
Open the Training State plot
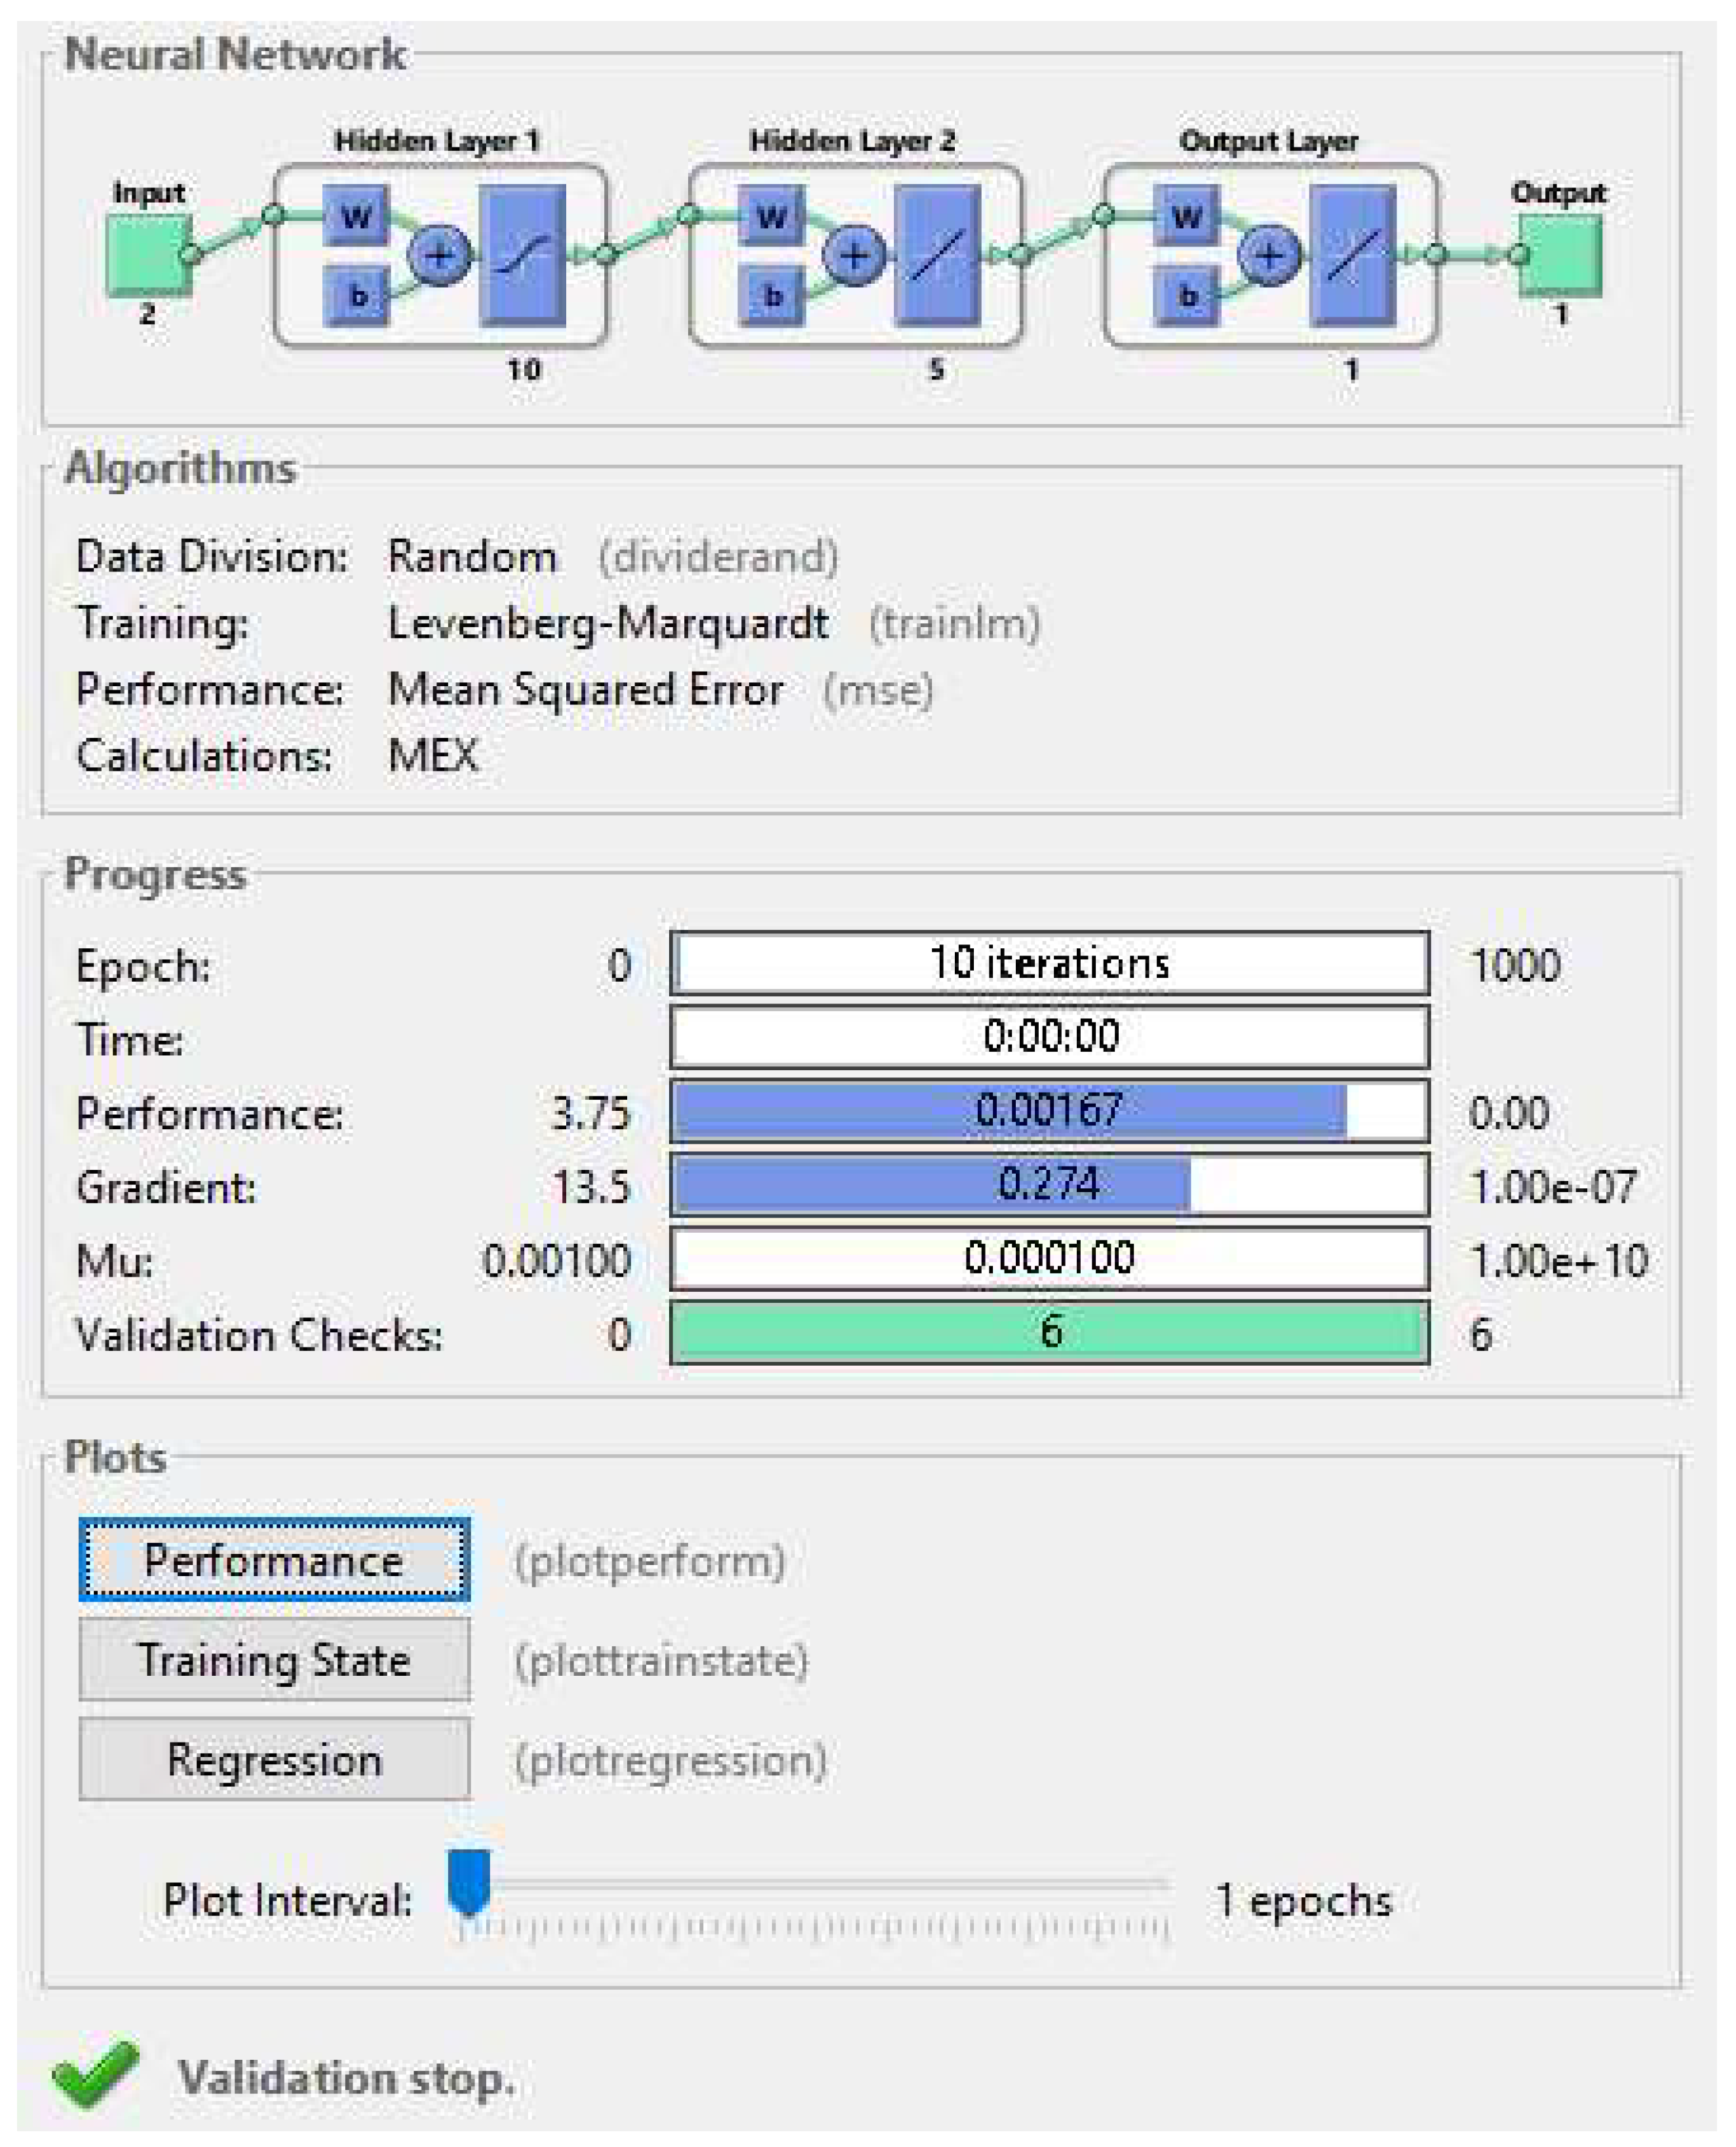point(274,1661)
